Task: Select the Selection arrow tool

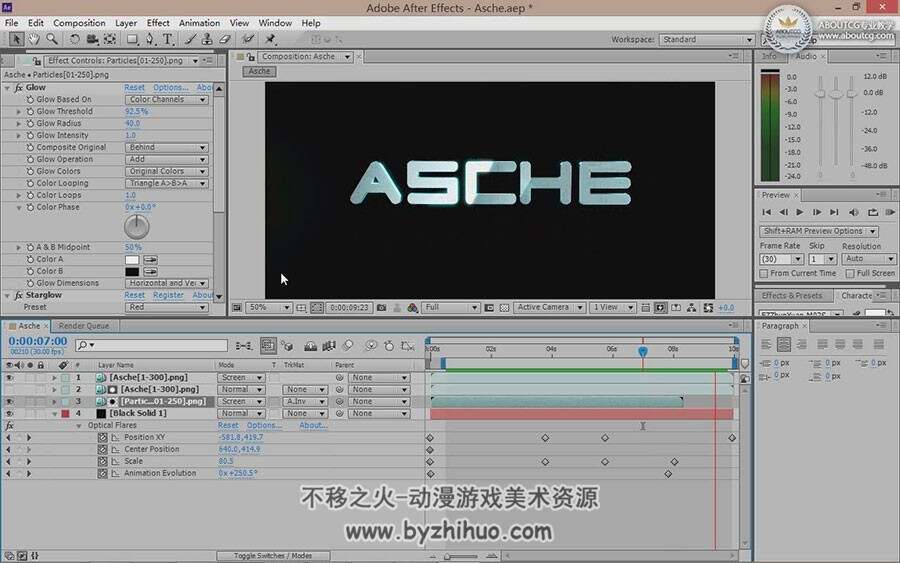Action: click(x=16, y=39)
